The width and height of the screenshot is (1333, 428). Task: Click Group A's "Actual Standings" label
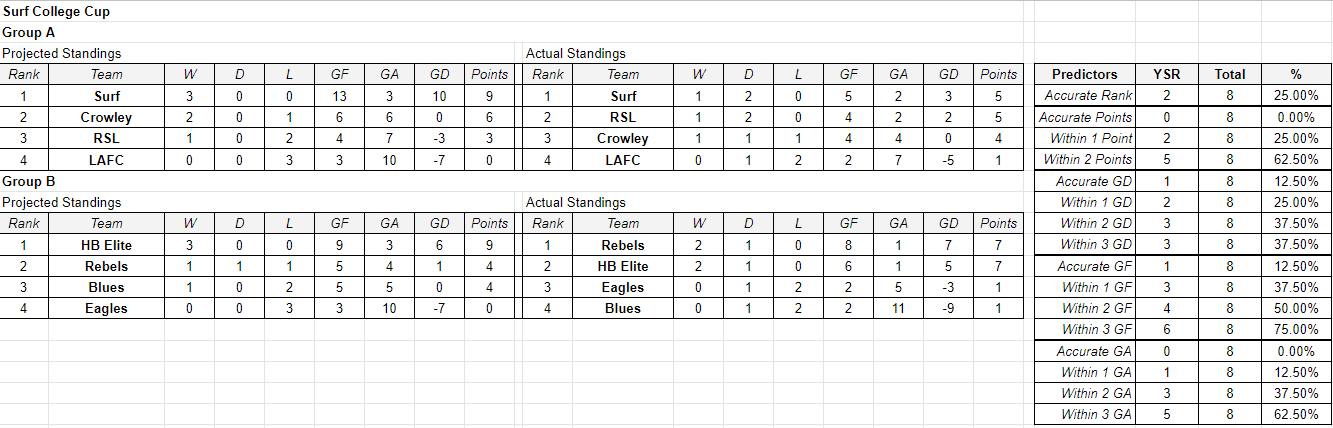[x=576, y=53]
